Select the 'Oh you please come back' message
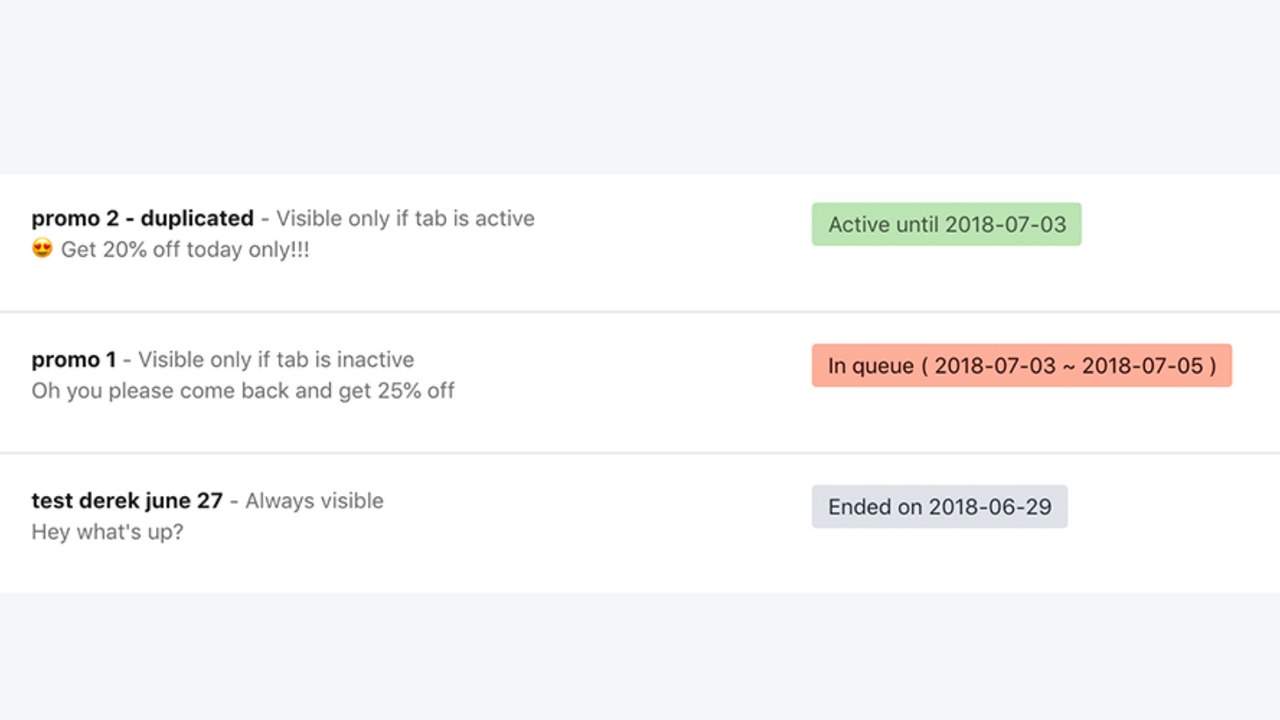This screenshot has width=1280, height=720. pos(243,391)
